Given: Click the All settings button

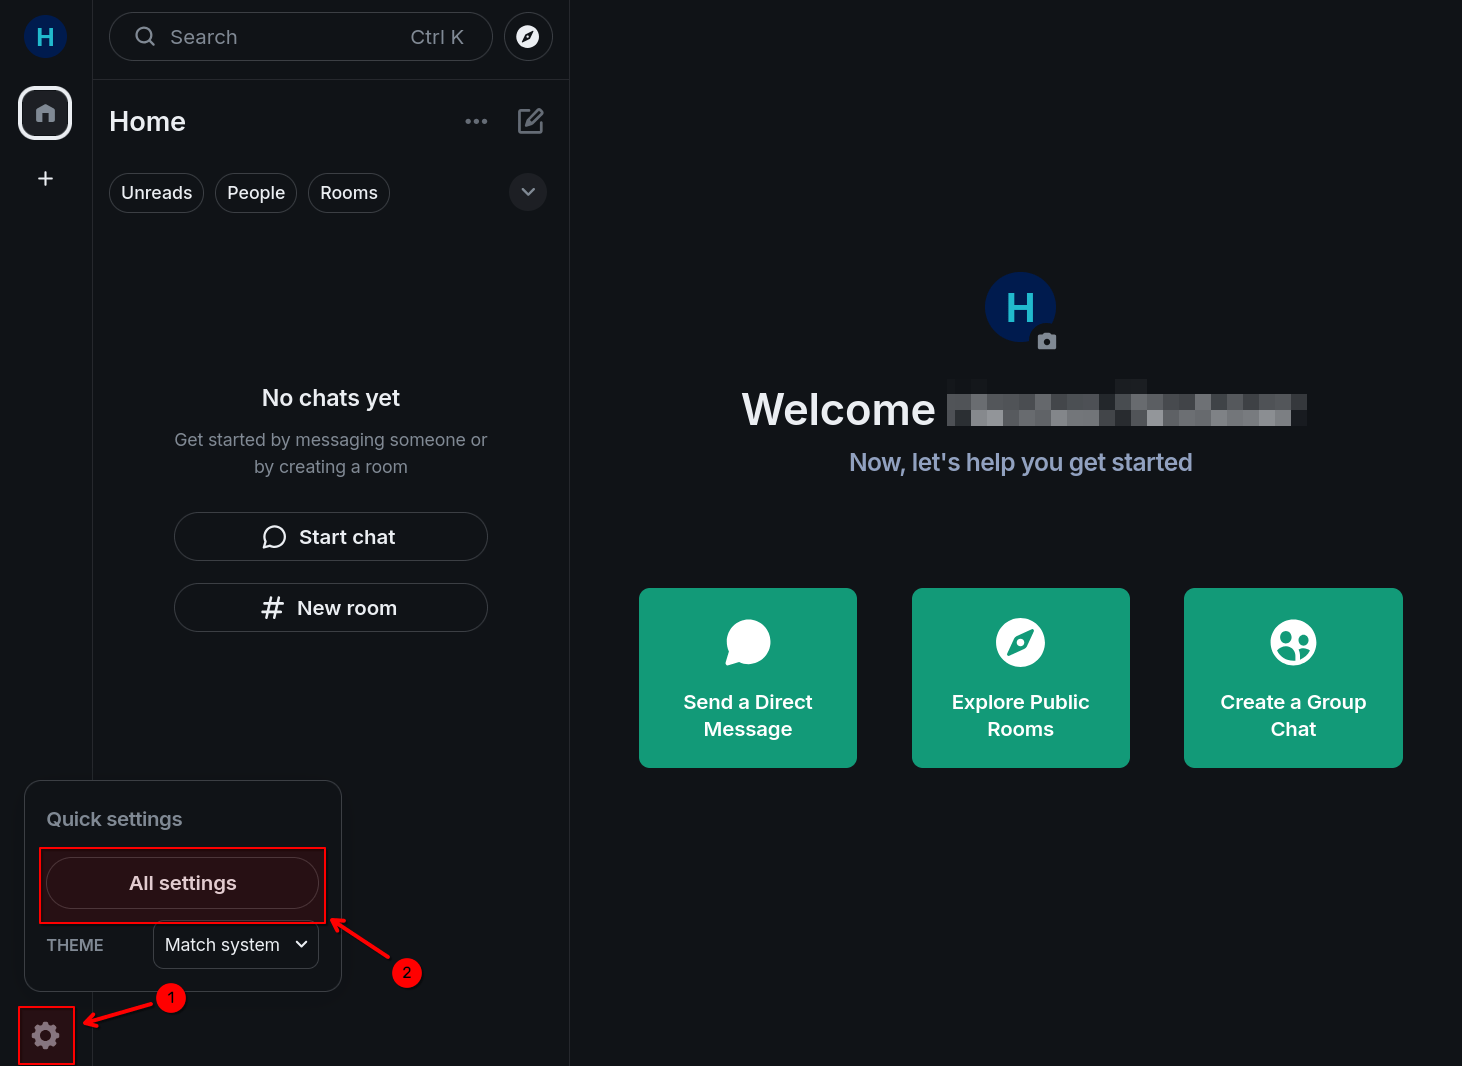Looking at the screenshot, I should [183, 883].
